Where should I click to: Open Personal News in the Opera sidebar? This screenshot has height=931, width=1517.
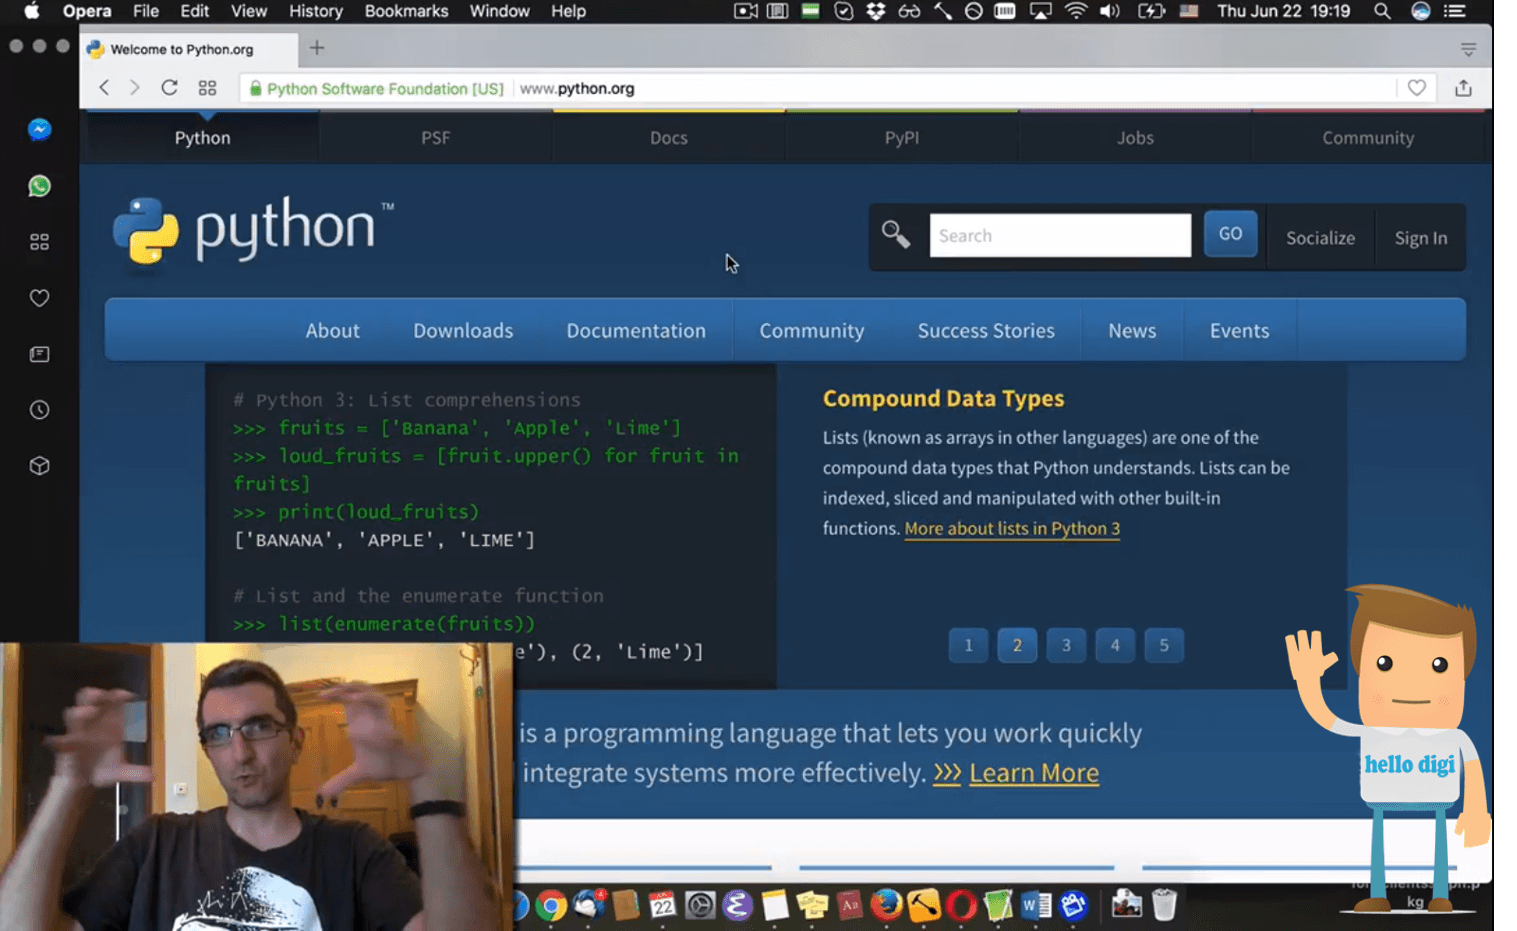[39, 354]
